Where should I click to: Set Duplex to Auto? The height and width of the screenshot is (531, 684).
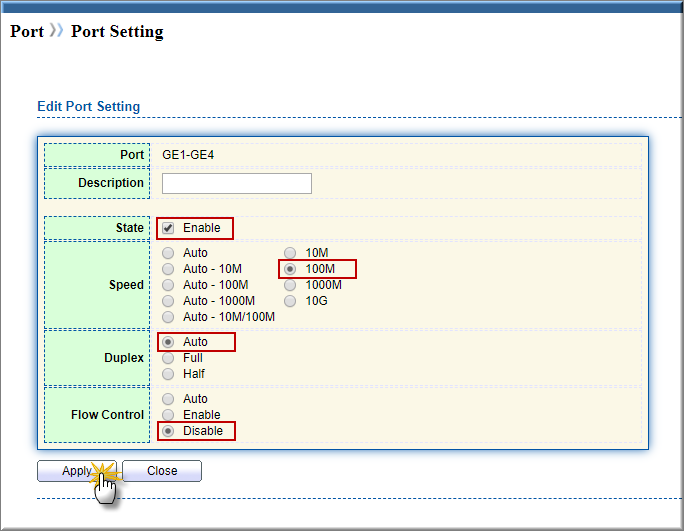tap(168, 342)
